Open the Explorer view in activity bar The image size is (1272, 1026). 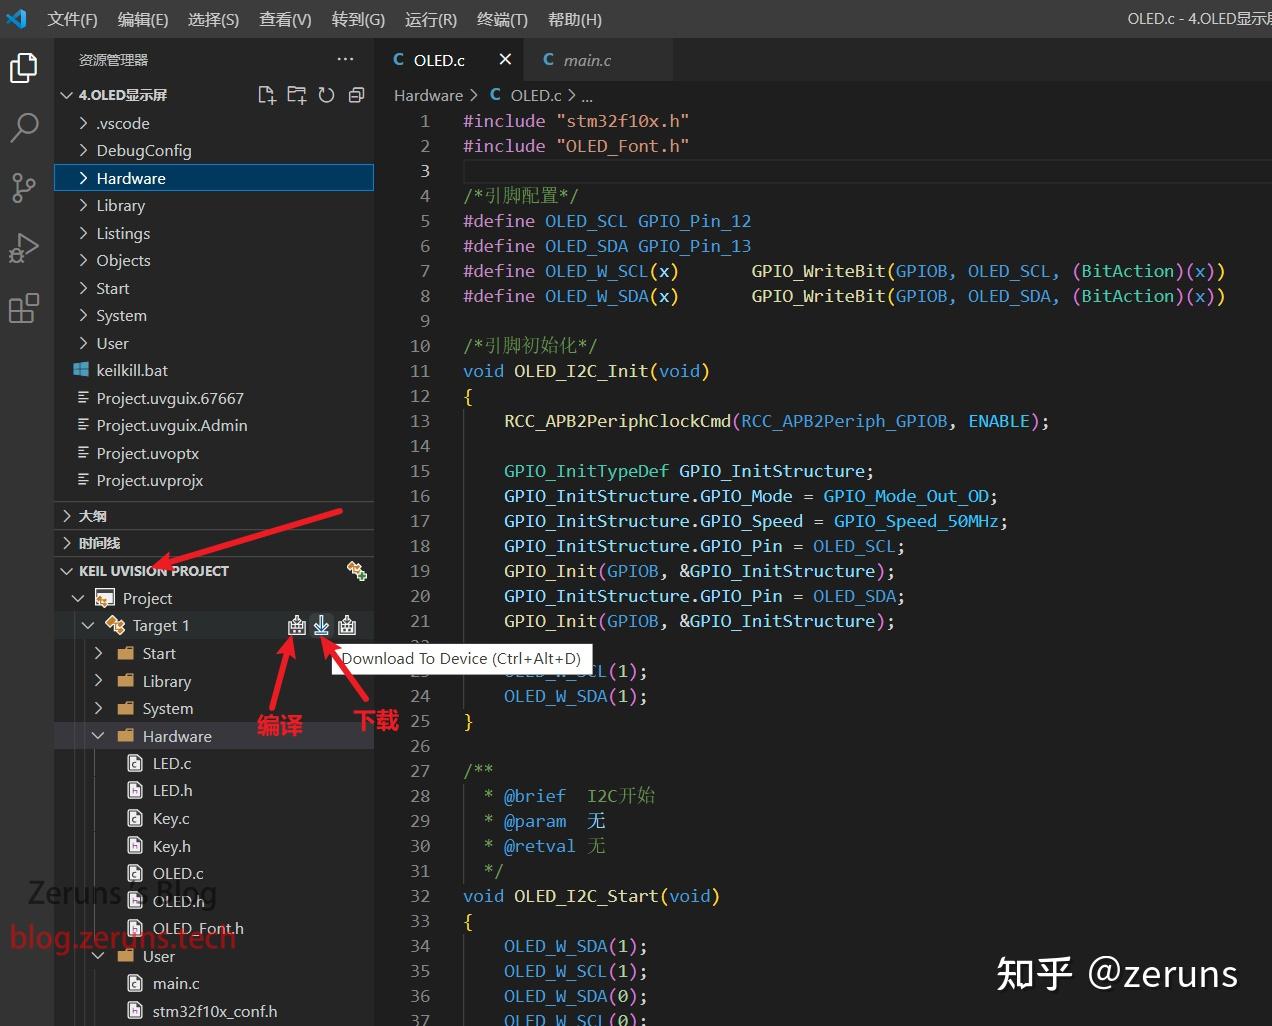(x=24, y=68)
